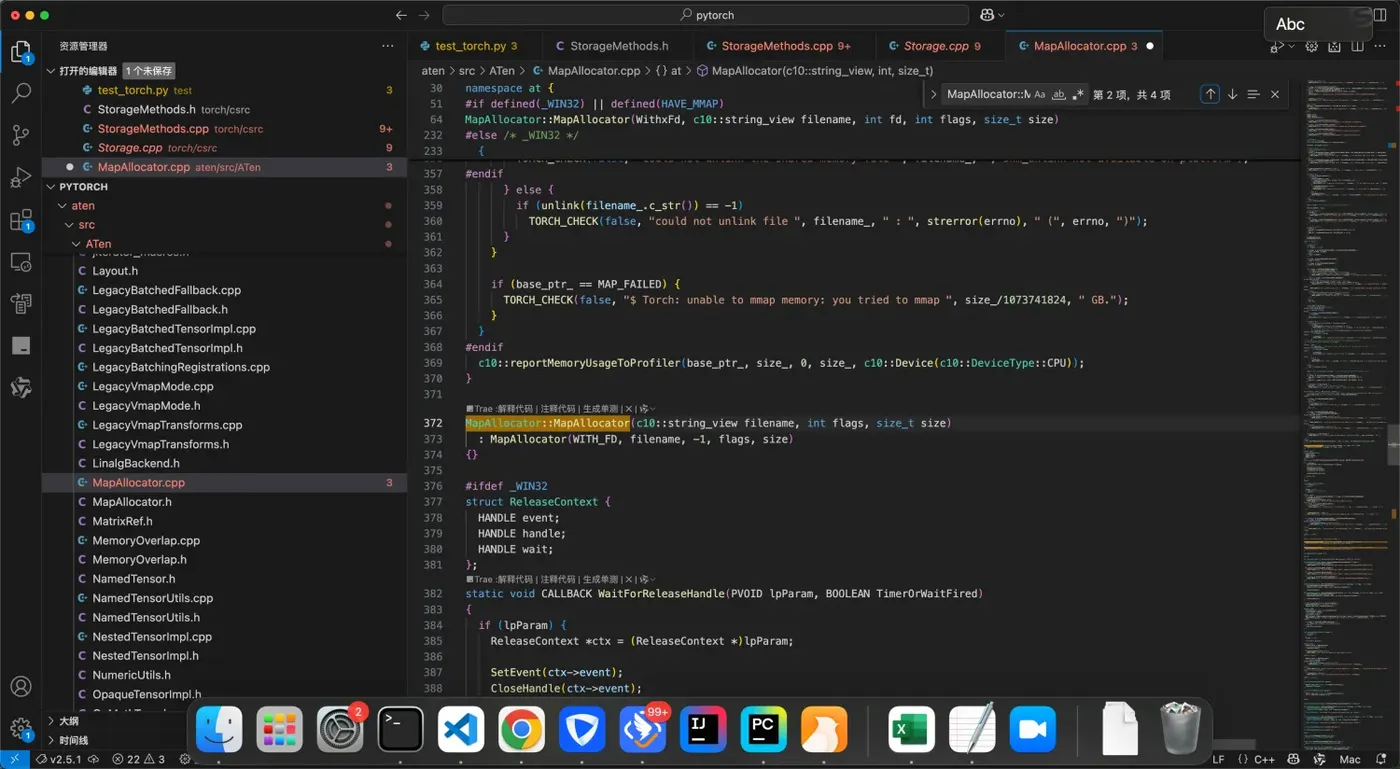Open the Remote Explorer view
This screenshot has height=769, width=1400.
[x=21, y=262]
